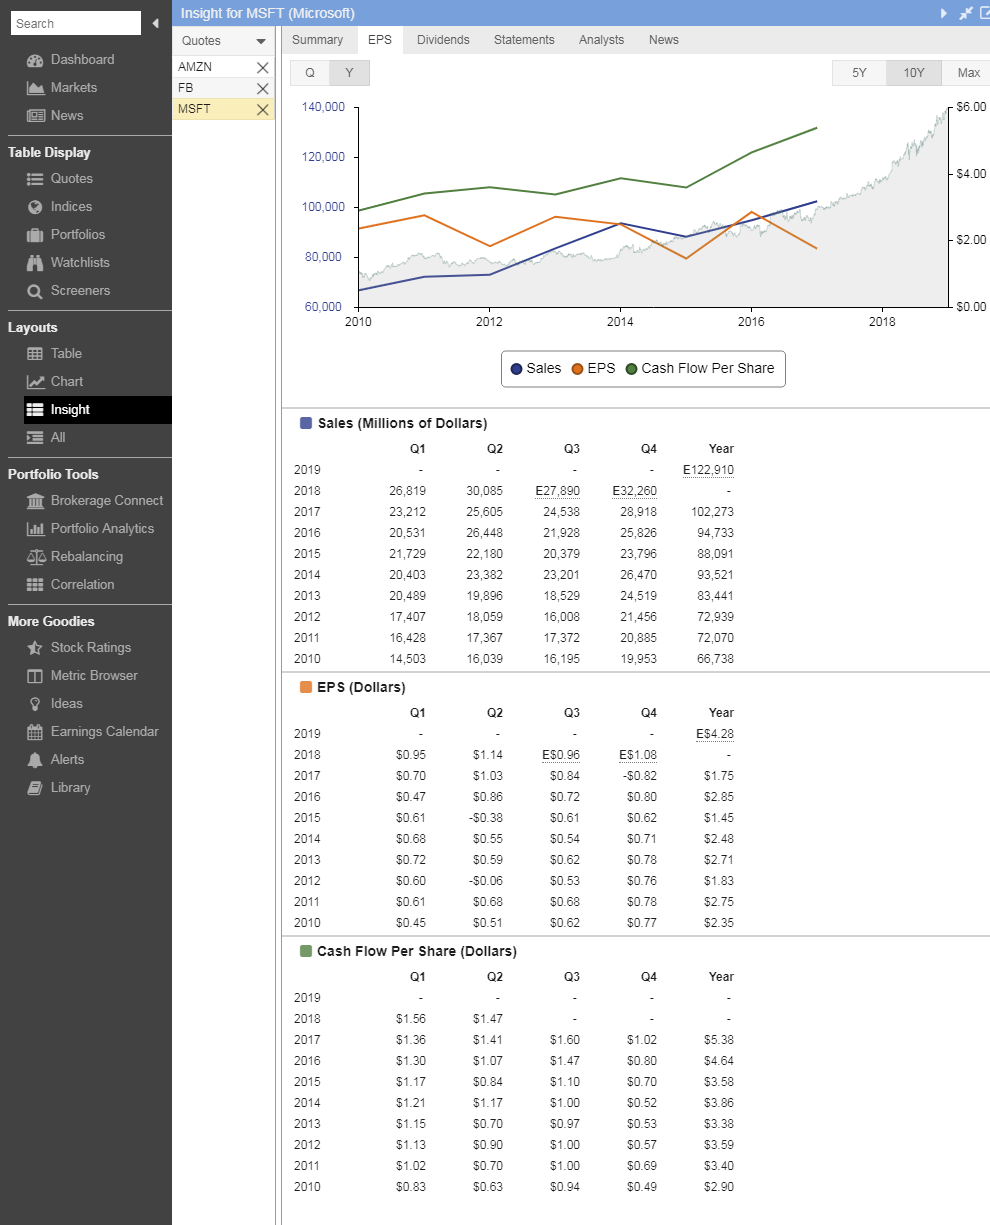Image resolution: width=990 pixels, height=1225 pixels.
Task: Open the Correlation tool
Action: 70,585
